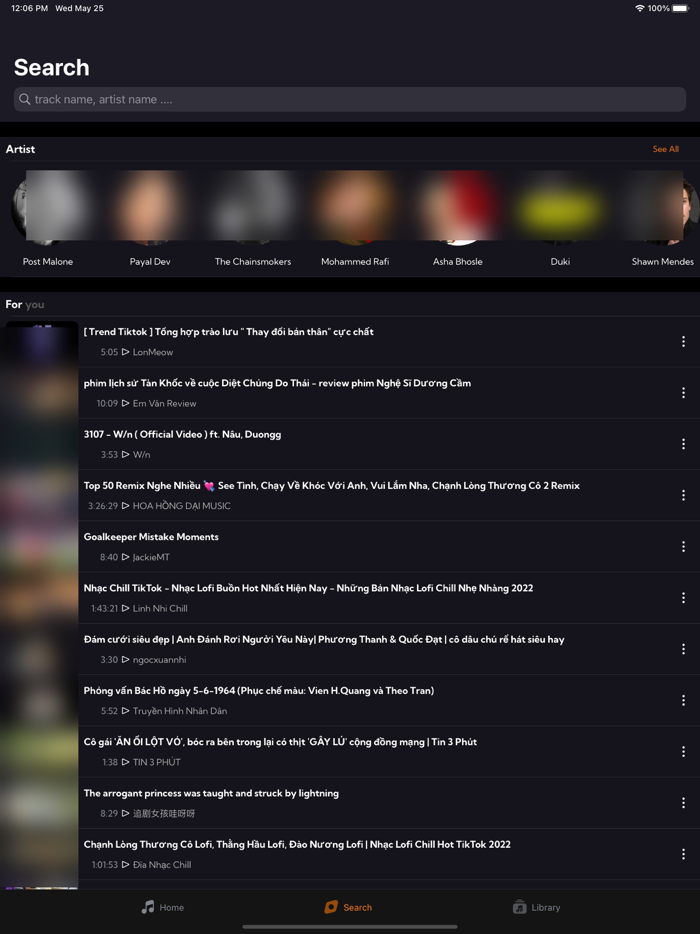Screen dimensions: 700x934
Task: Tap the Wi-Fi status icon
Action: click(x=640, y=8)
